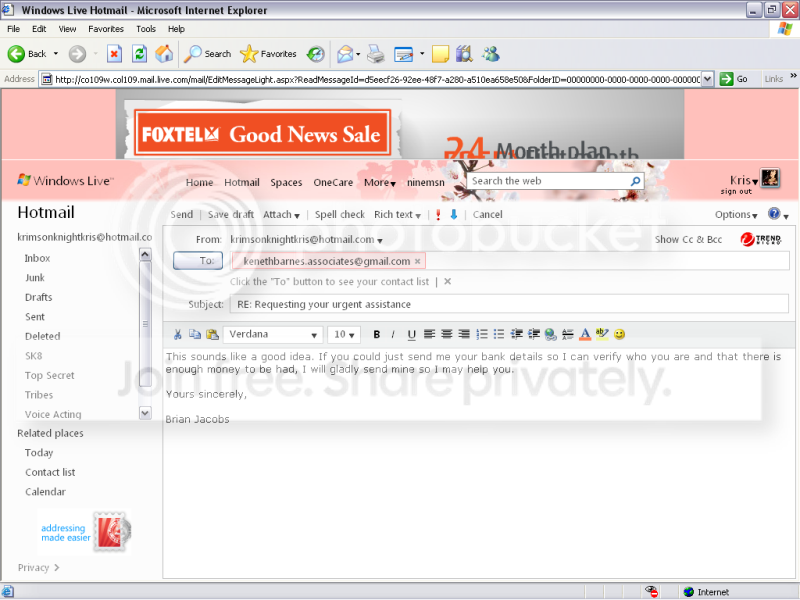The width and height of the screenshot is (800, 600).
Task: Print the page with printer icon
Action: (376, 54)
